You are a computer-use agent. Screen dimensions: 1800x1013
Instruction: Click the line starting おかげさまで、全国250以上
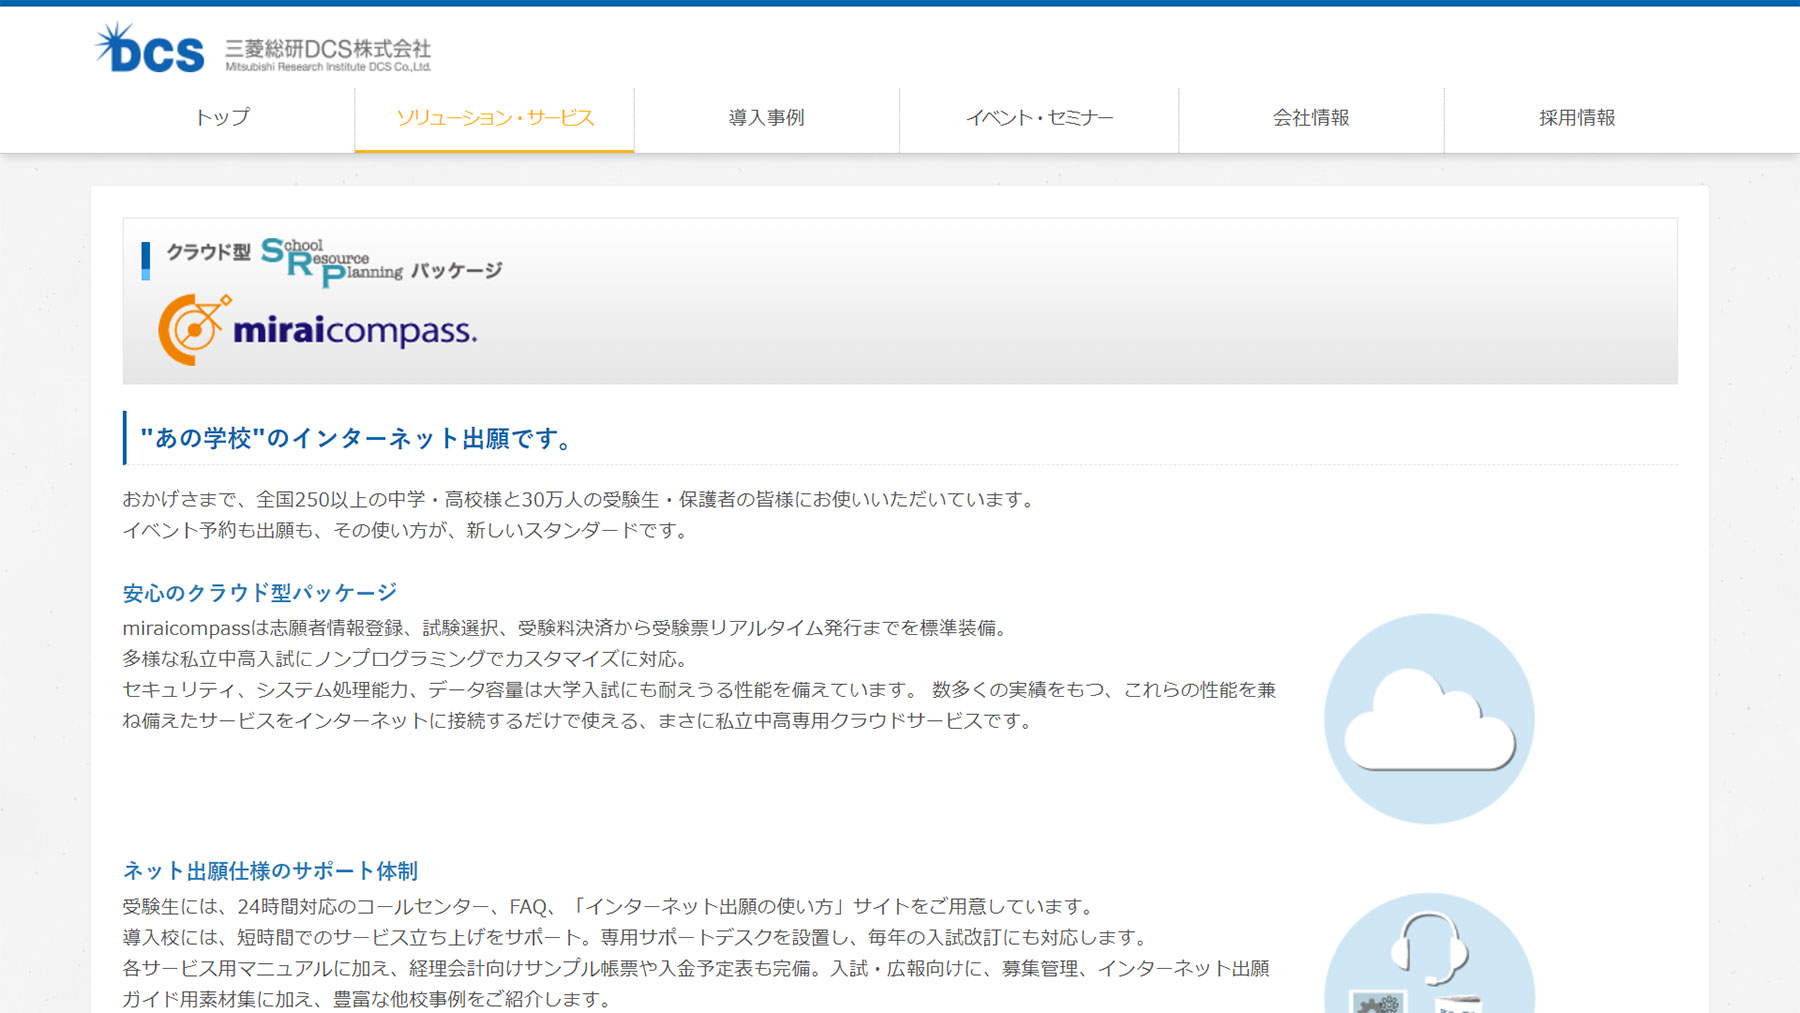click(581, 499)
